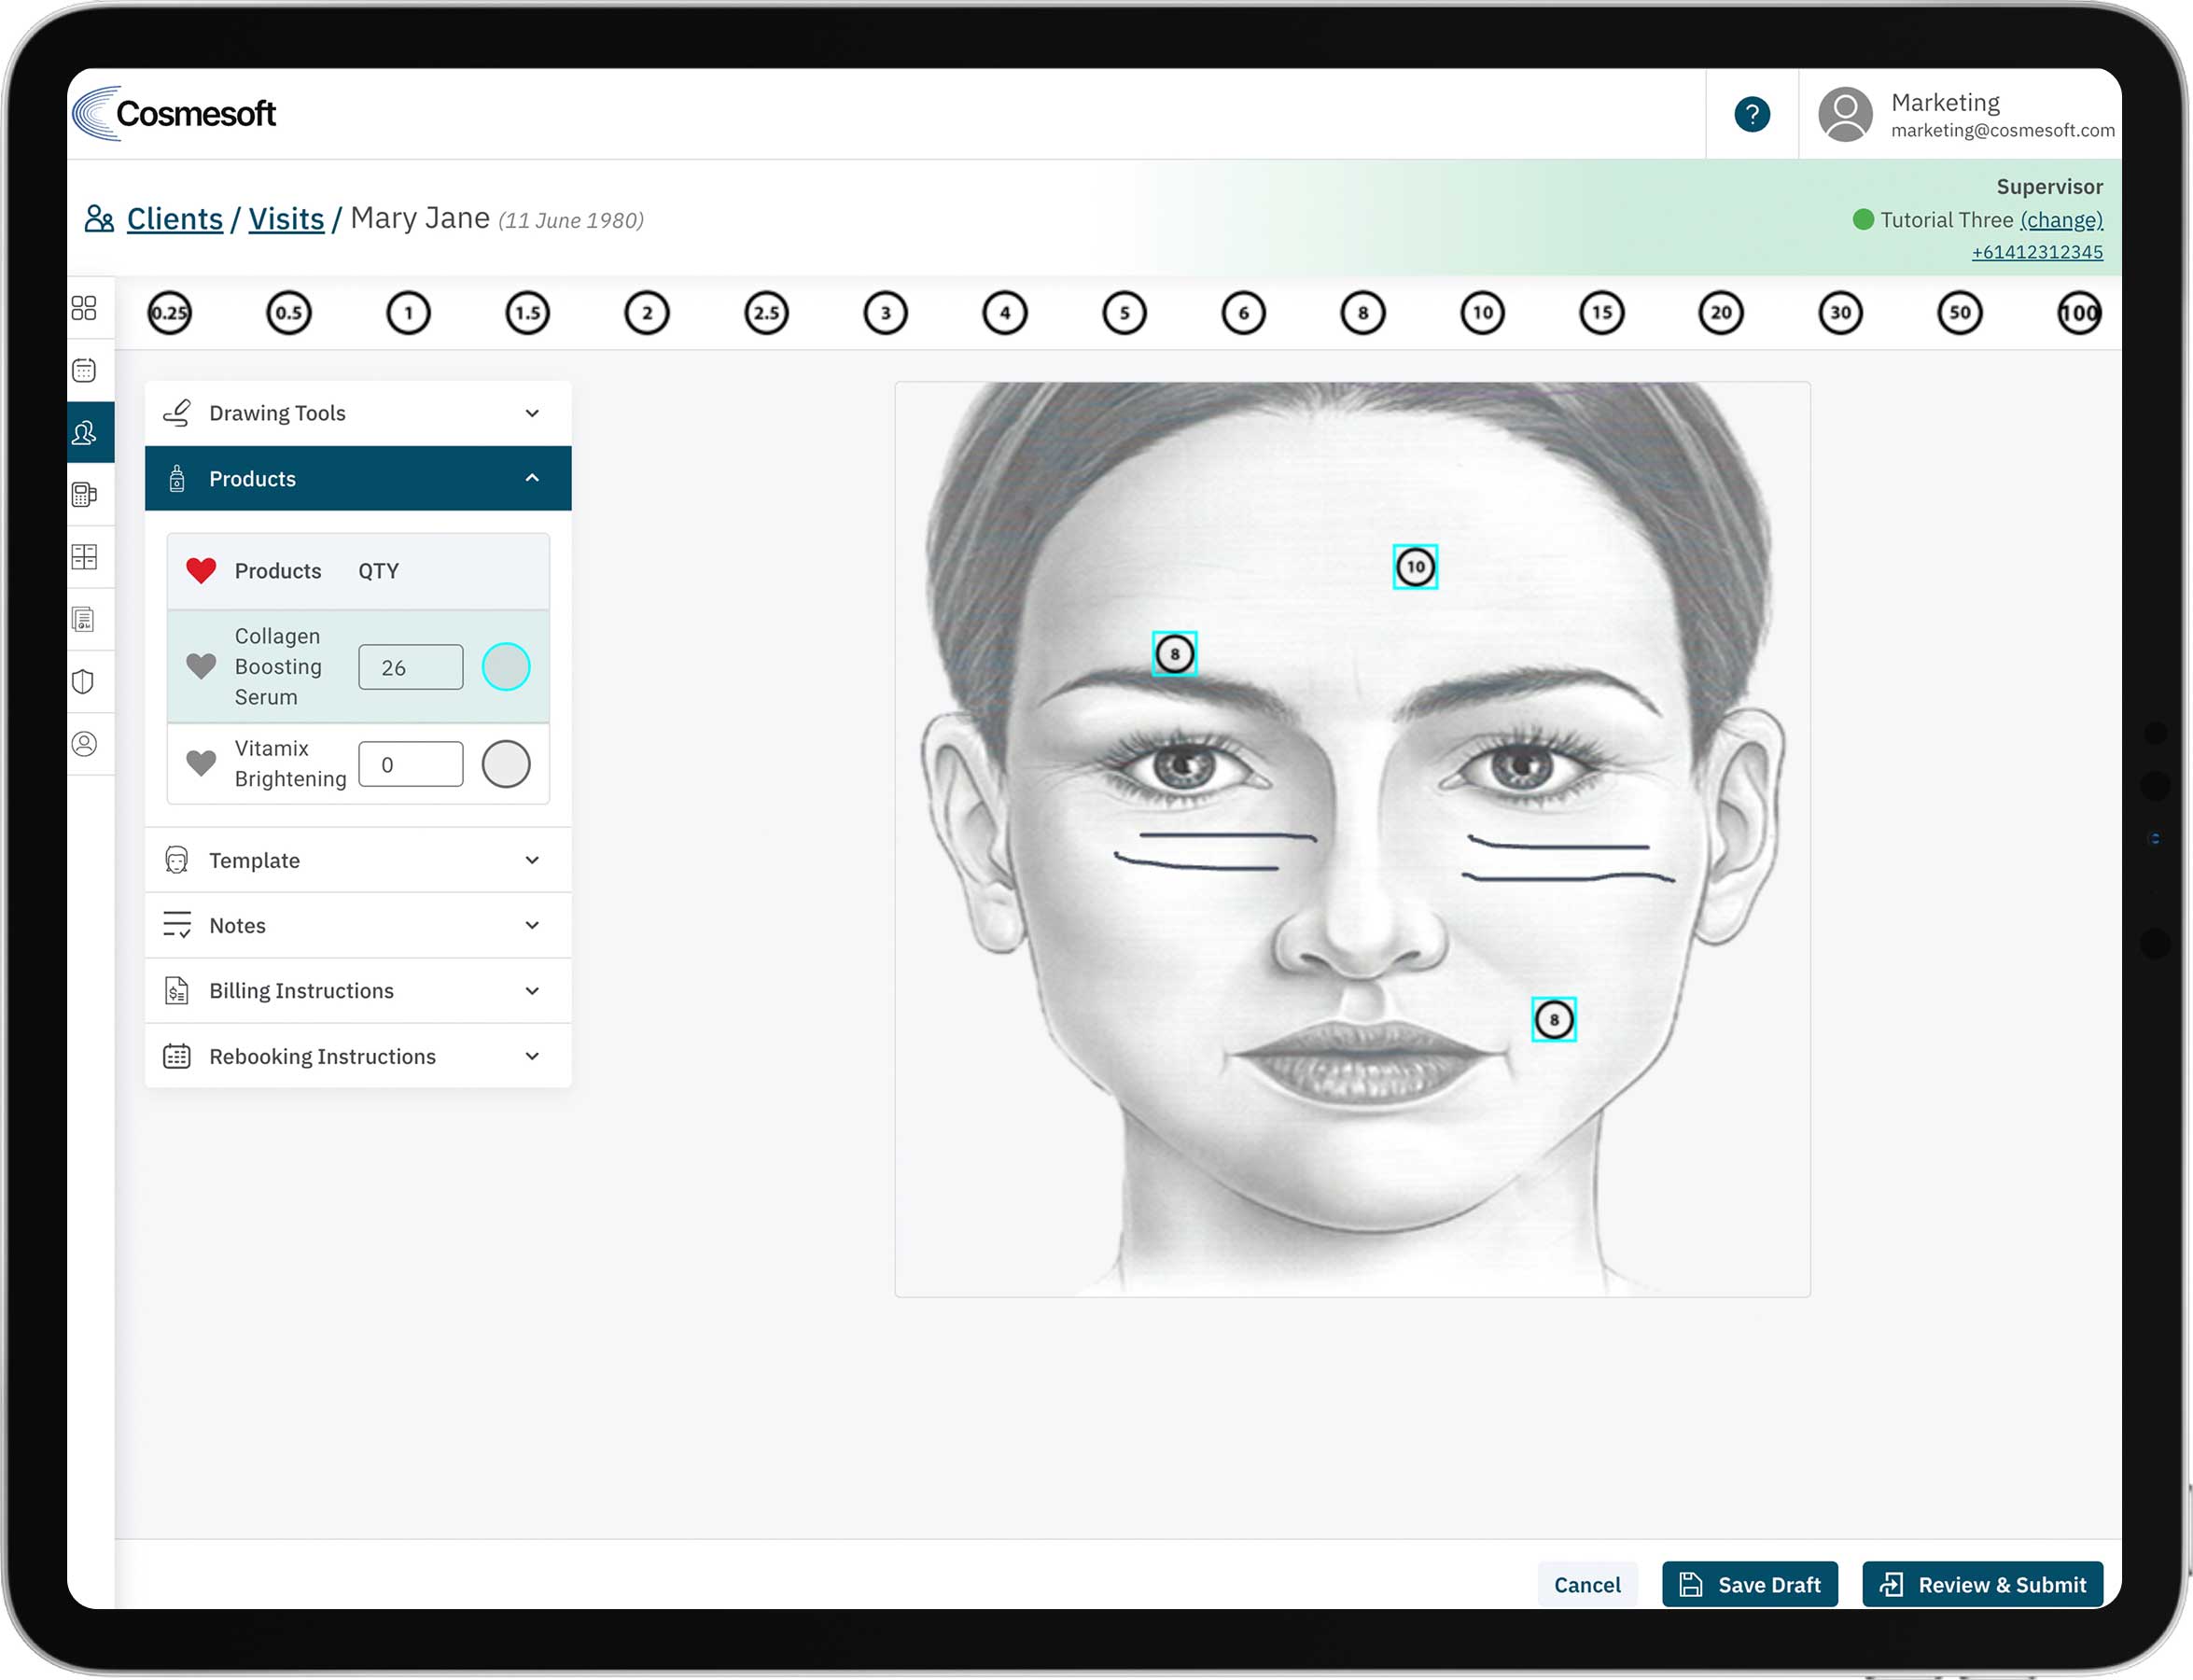Toggle the Vitamix Brightening favorite heart
This screenshot has height=1680, width=2193.
click(x=201, y=764)
